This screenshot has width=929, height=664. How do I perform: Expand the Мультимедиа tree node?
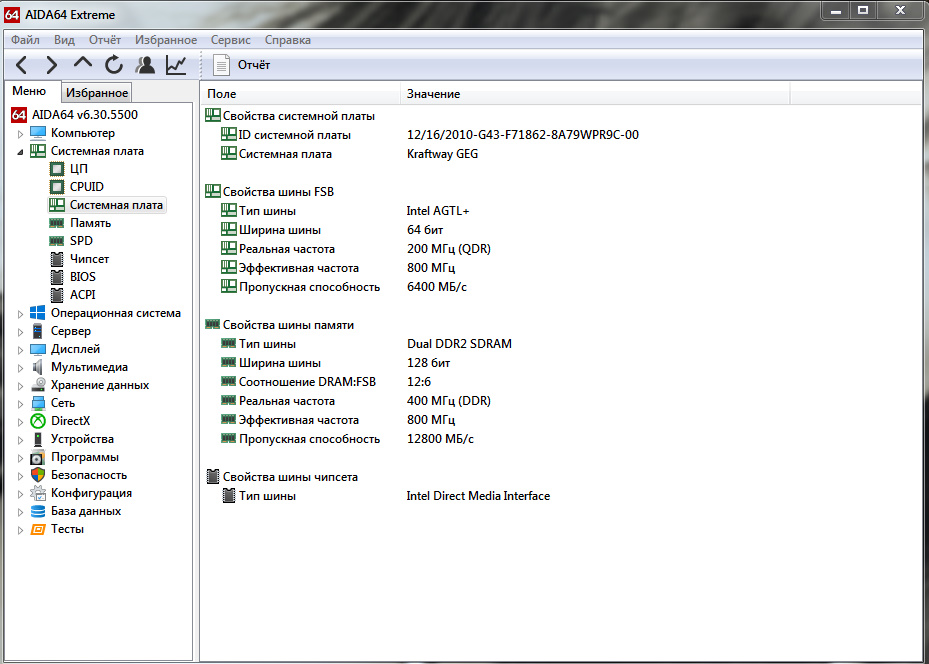coord(20,368)
